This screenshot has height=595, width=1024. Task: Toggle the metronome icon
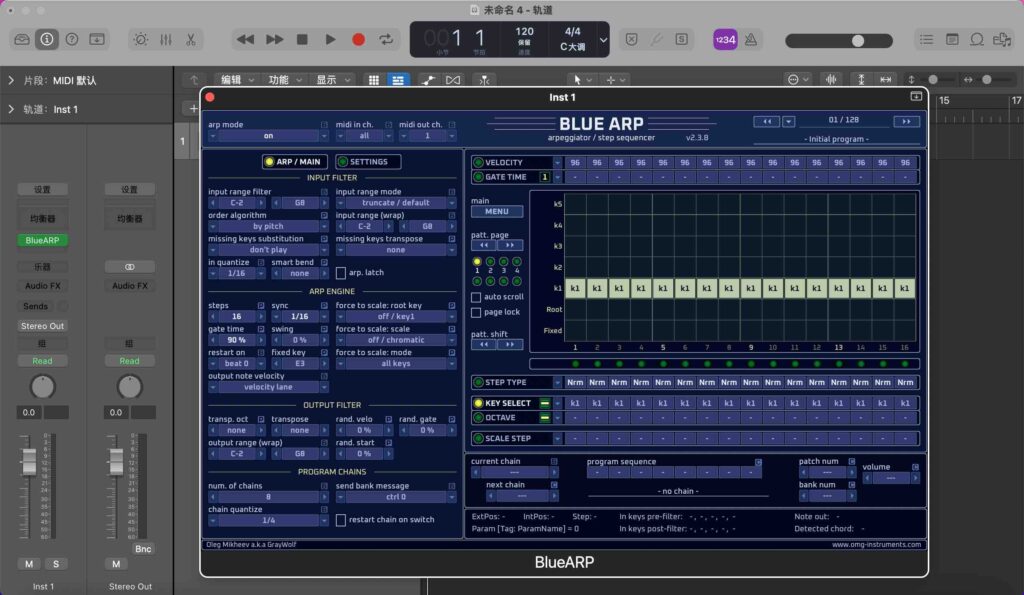click(x=751, y=39)
